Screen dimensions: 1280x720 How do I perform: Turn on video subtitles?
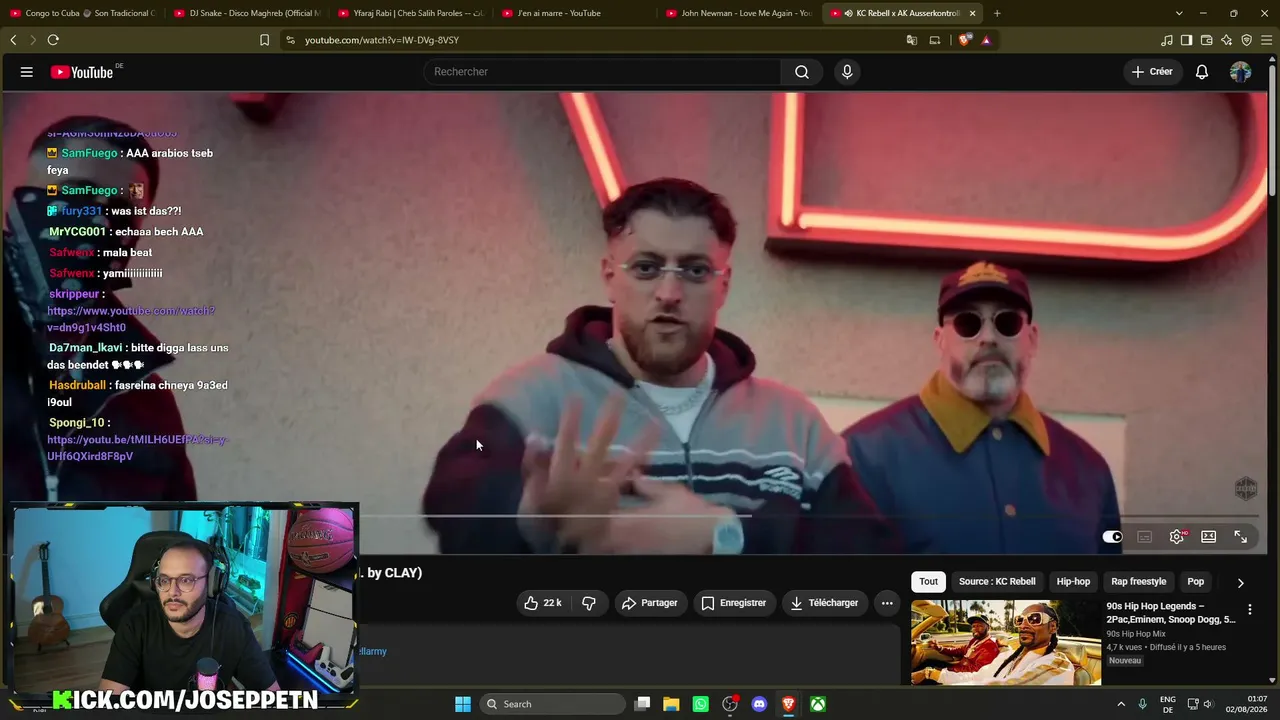[x=1145, y=537]
